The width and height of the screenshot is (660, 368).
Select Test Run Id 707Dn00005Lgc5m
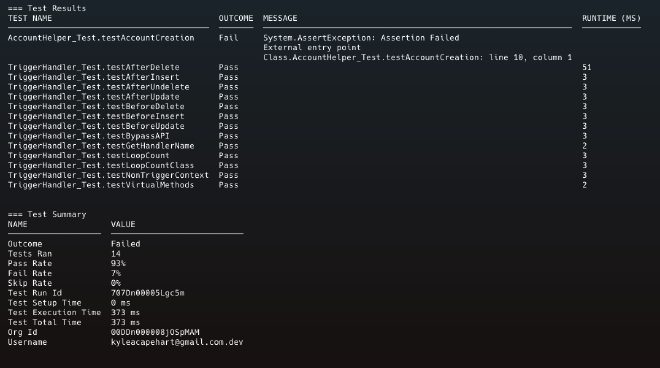click(147, 293)
